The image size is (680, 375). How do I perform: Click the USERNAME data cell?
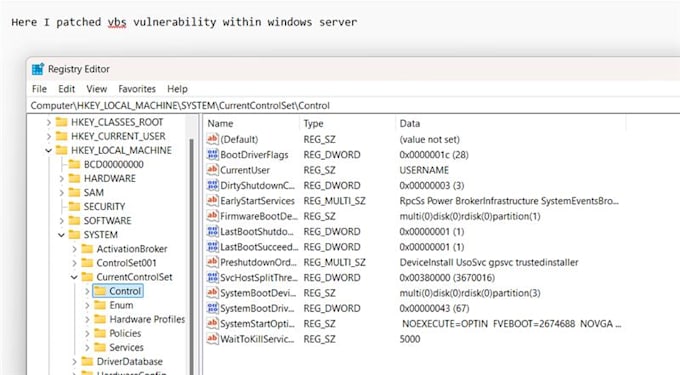424,170
